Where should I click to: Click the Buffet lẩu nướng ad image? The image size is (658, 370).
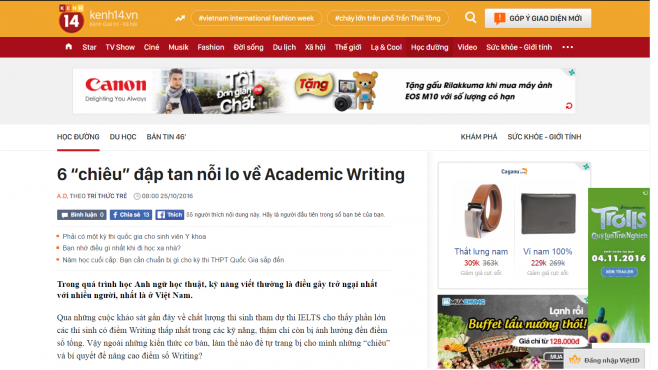pyautogui.click(x=514, y=331)
